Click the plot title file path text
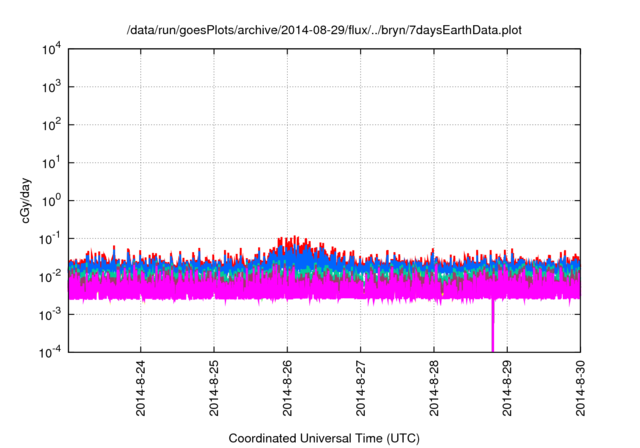This screenshot has width=640, height=448. coord(324,31)
